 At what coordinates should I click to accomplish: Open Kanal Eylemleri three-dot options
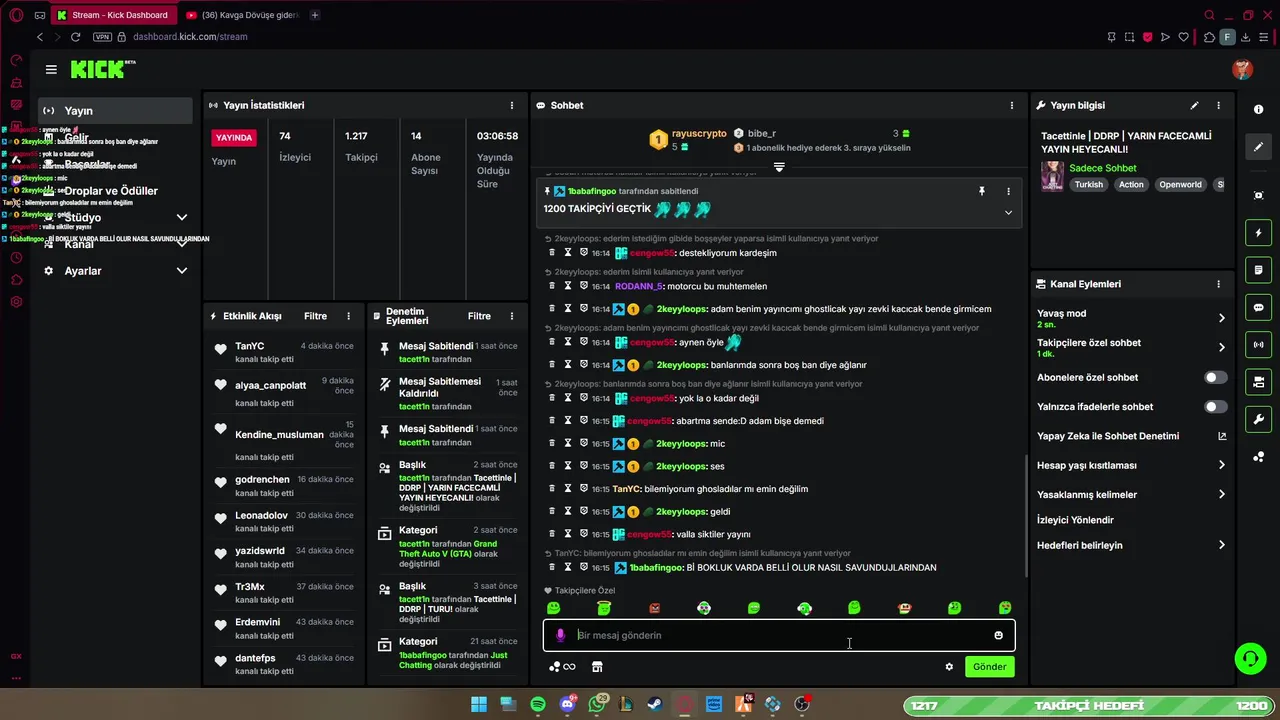point(1218,284)
